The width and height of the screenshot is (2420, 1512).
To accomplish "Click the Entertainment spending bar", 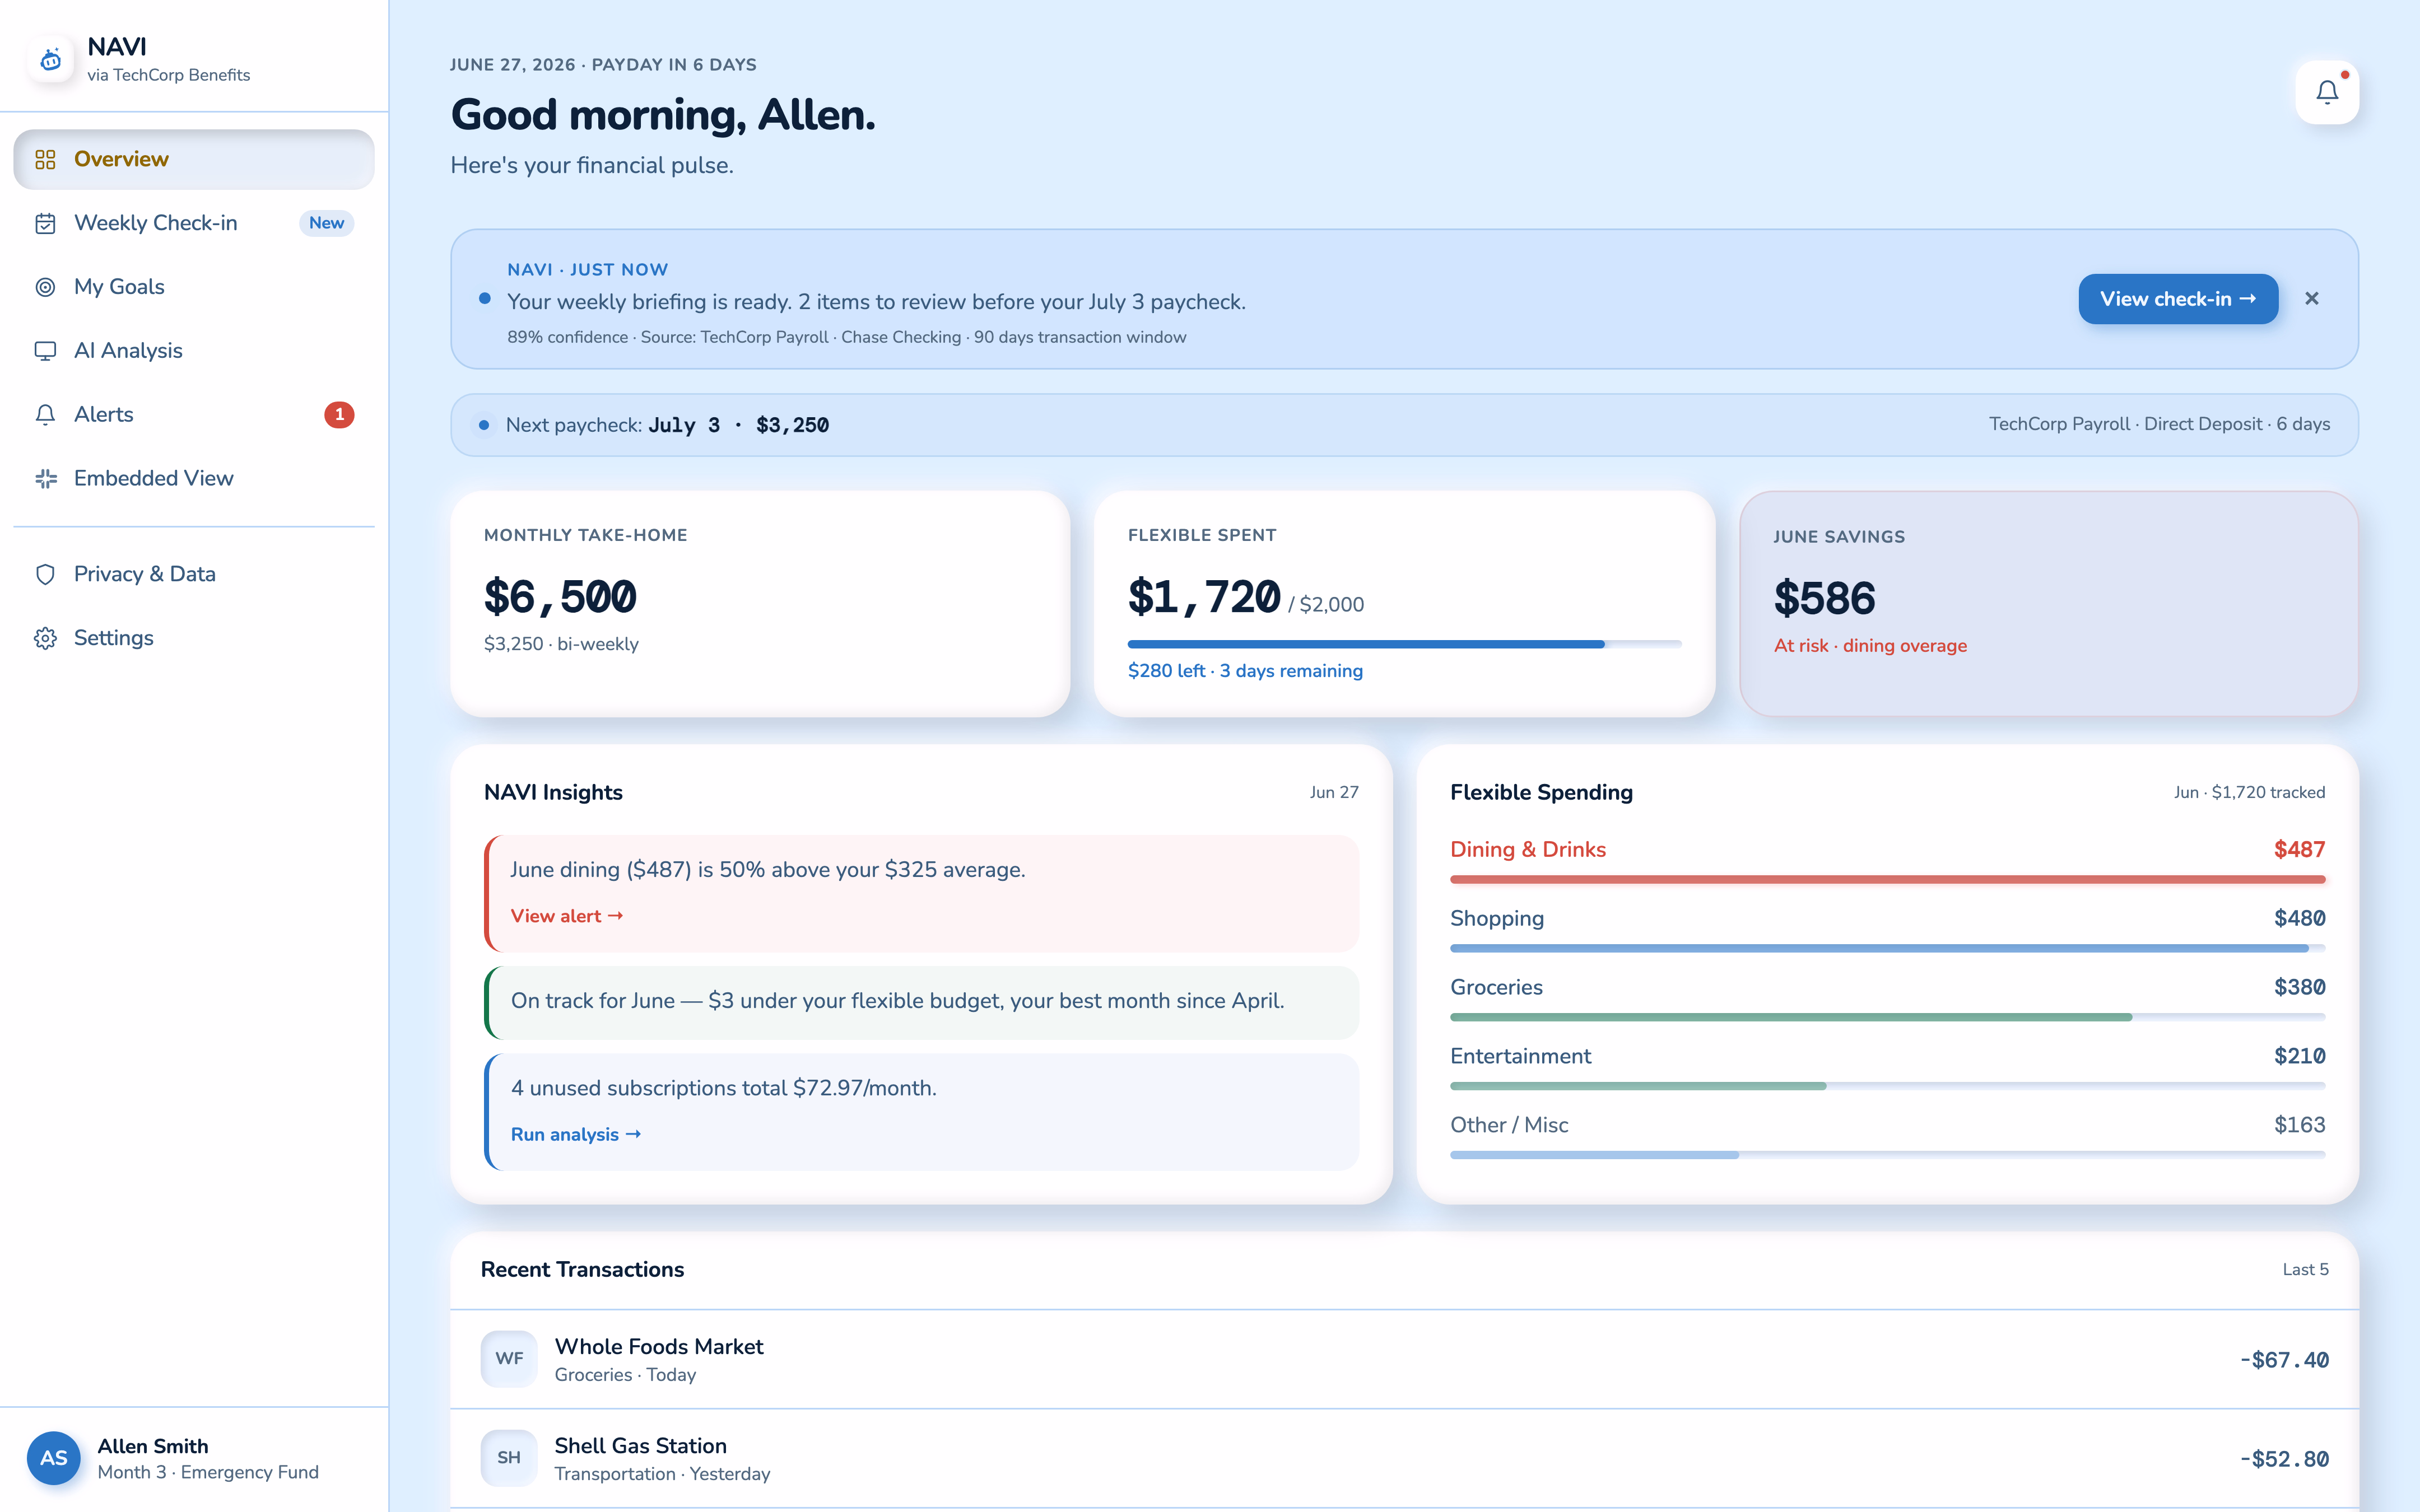I will click(1887, 1086).
